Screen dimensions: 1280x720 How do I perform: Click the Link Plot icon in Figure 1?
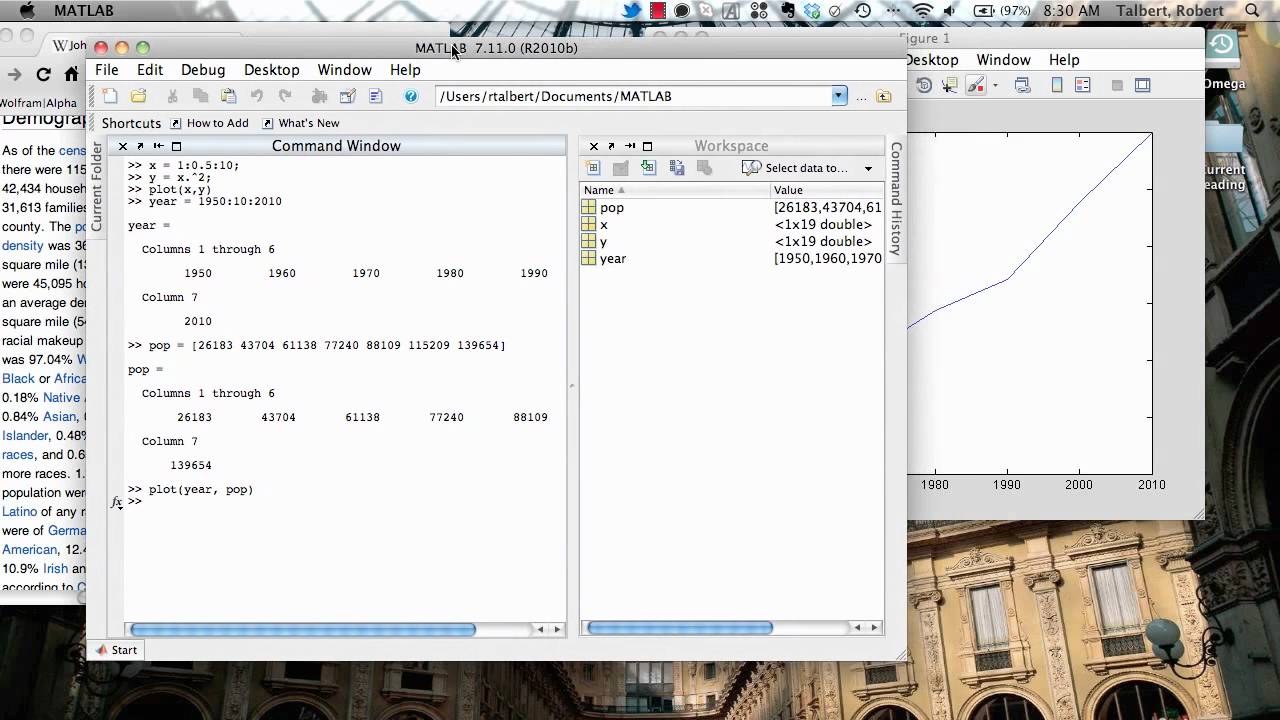[1023, 86]
